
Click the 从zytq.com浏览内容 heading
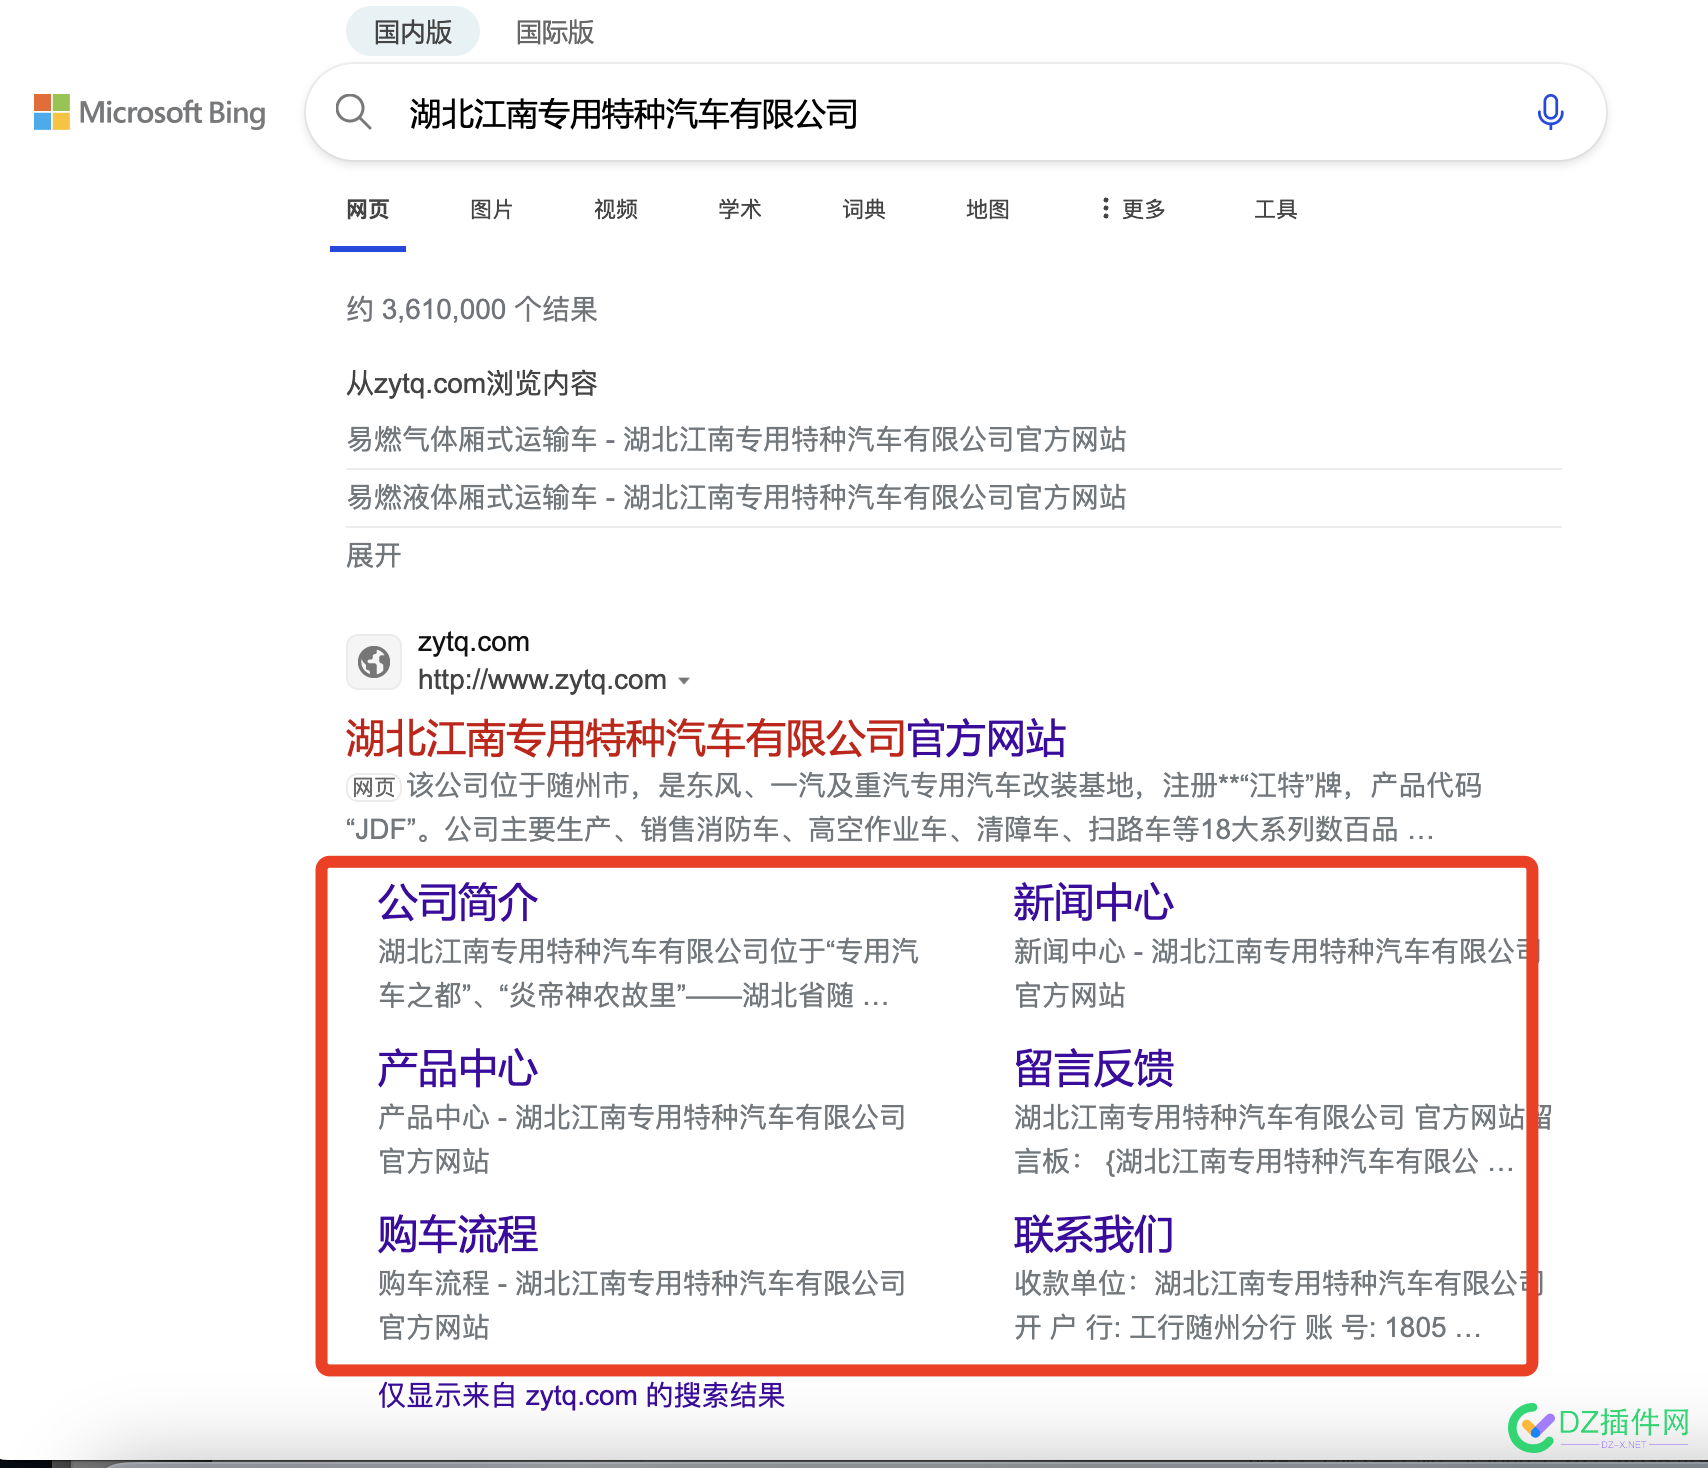[x=472, y=383]
